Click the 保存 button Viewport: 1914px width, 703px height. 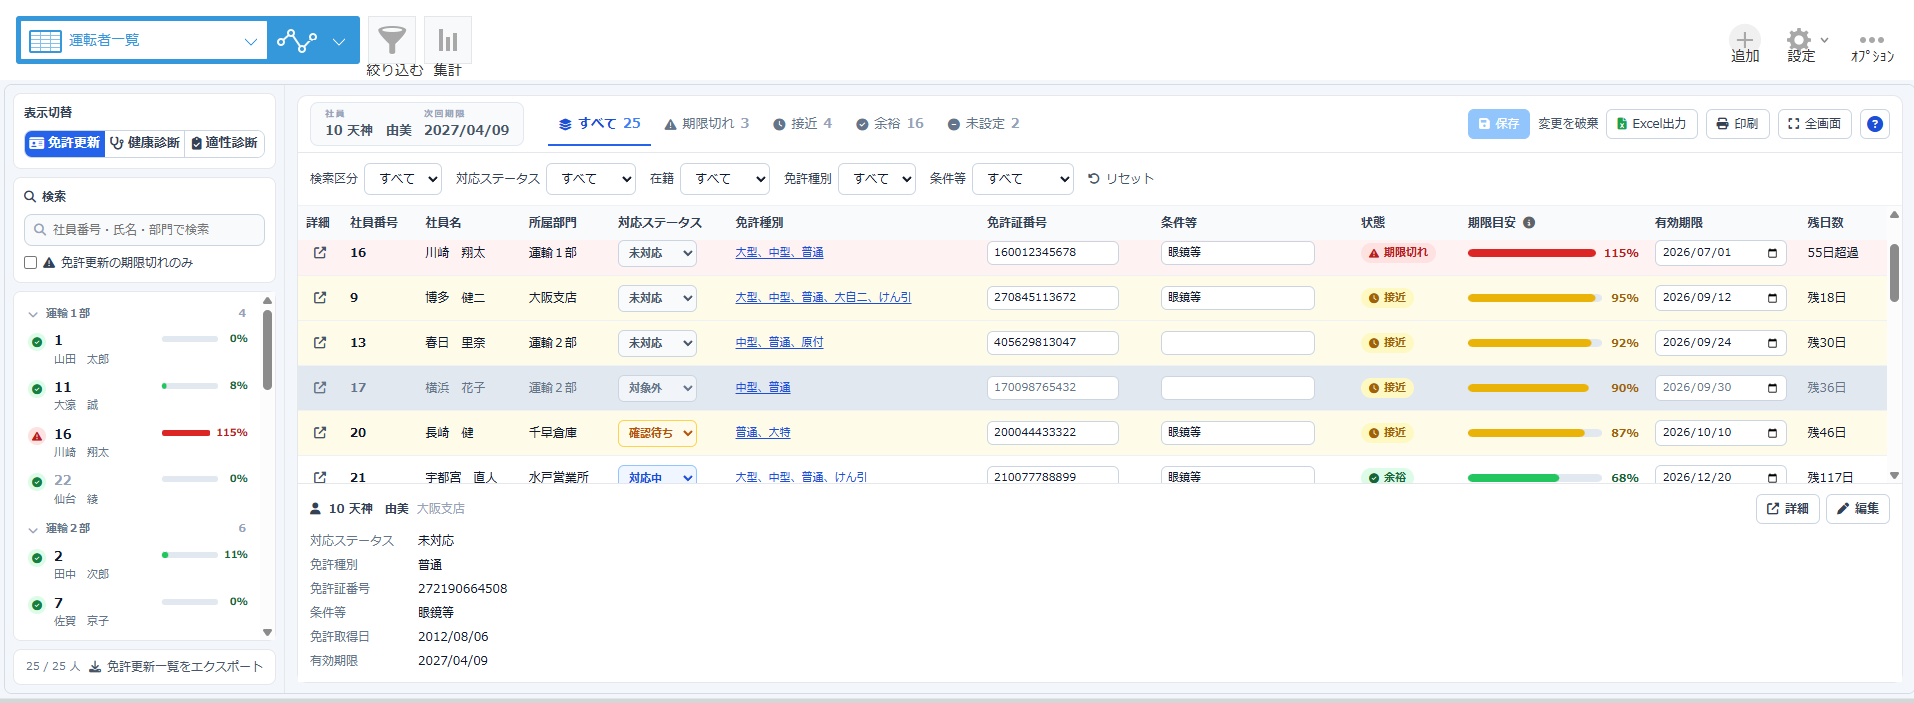click(1498, 124)
